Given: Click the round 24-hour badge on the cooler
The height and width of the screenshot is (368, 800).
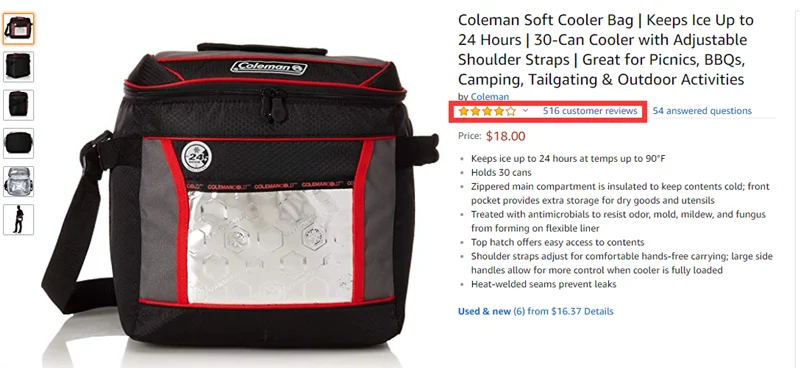Looking at the screenshot, I should pos(196,158).
